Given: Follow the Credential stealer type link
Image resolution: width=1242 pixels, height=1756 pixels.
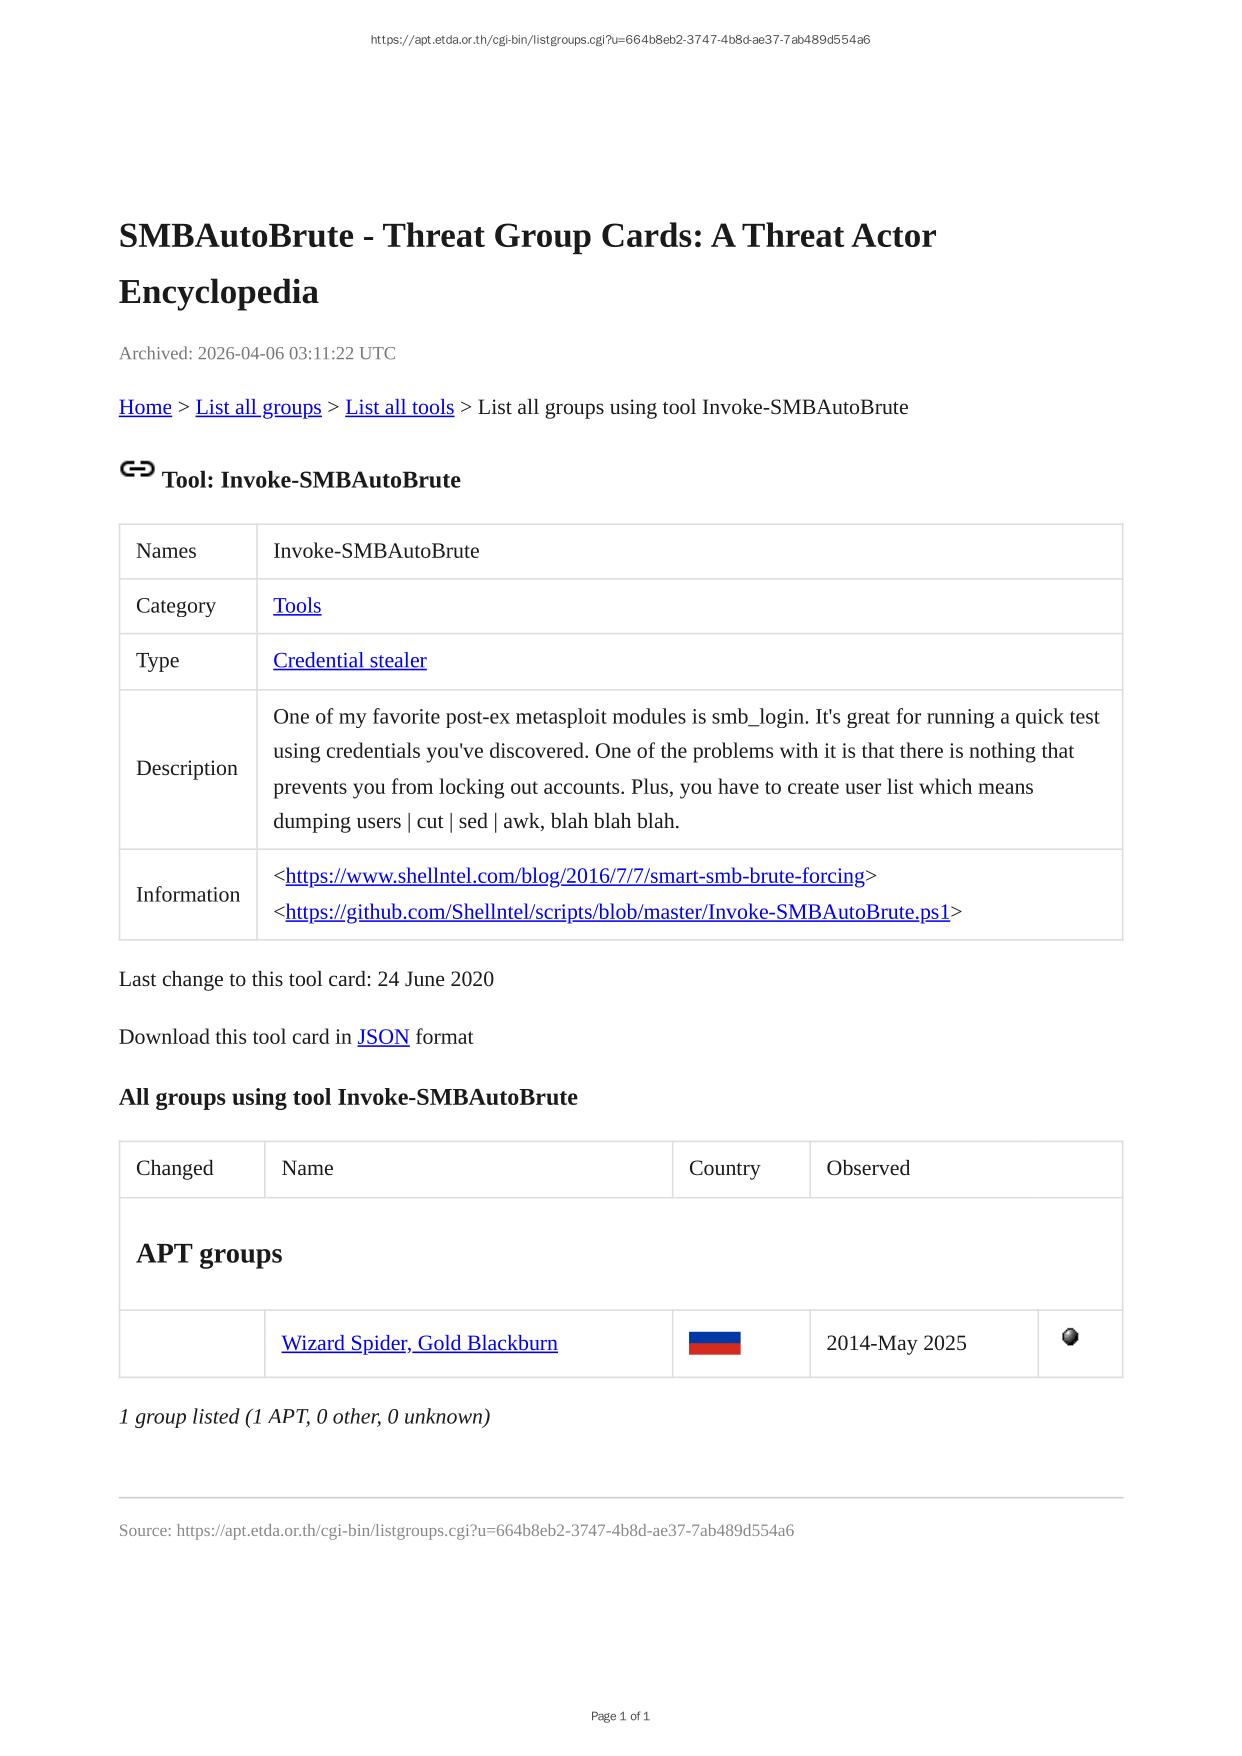Looking at the screenshot, I should pos(350,661).
